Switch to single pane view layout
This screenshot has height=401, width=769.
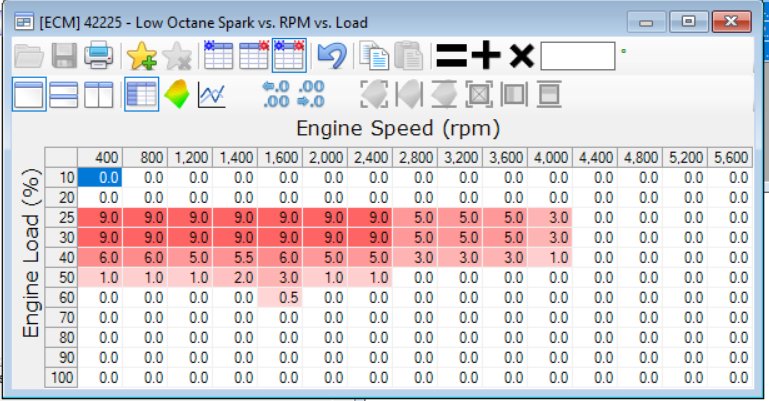point(29,94)
